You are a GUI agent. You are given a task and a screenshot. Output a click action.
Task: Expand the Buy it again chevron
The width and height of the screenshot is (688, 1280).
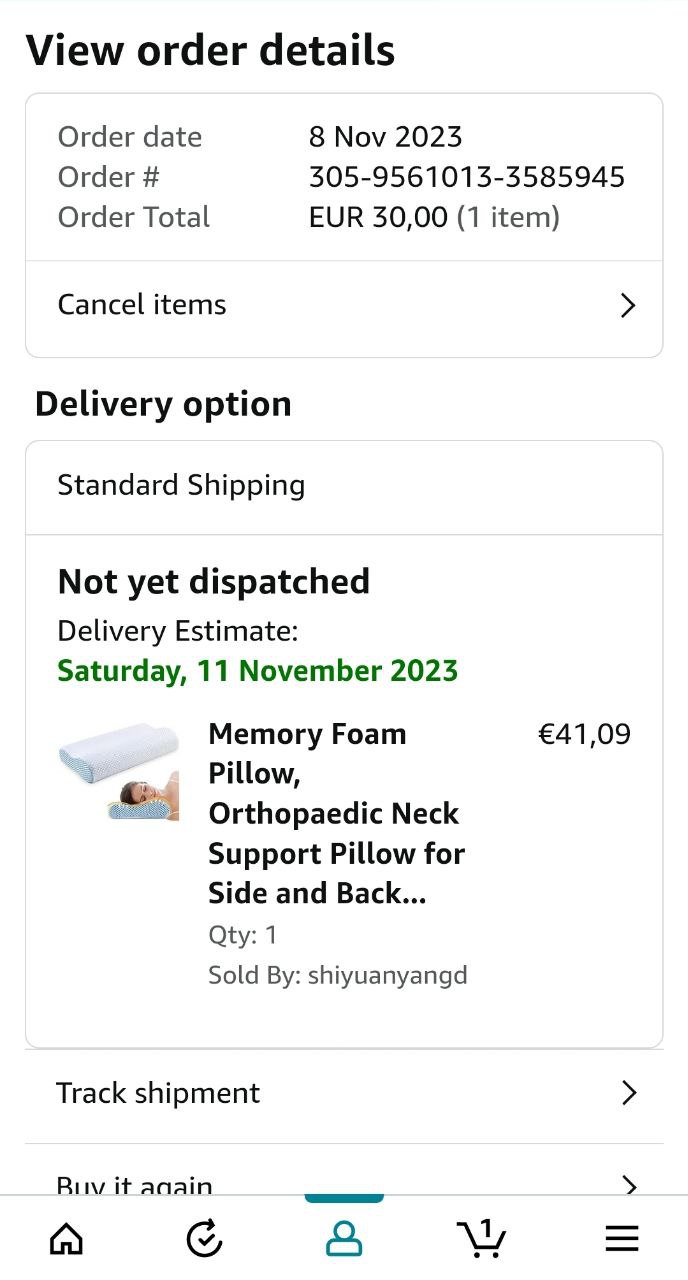click(629, 1186)
